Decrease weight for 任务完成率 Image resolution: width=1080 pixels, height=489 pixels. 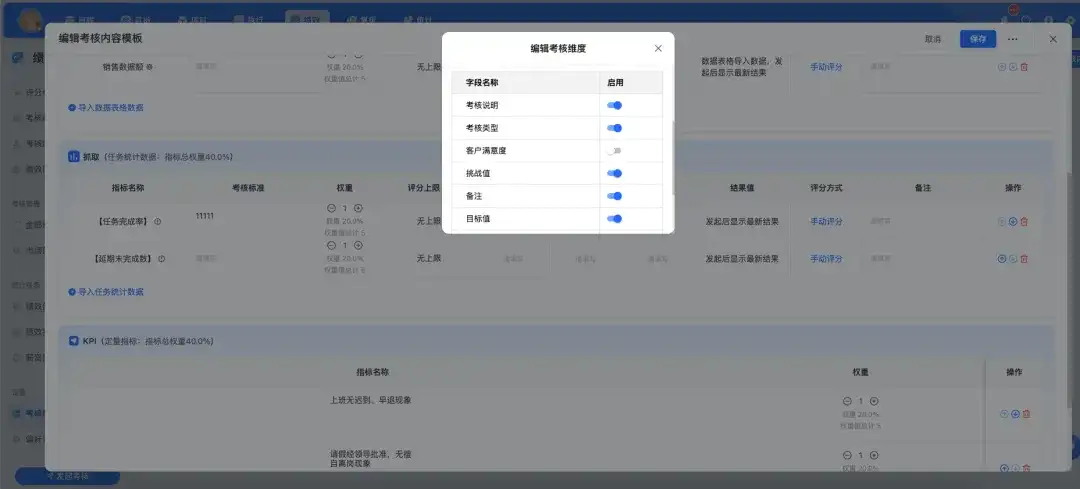point(331,208)
